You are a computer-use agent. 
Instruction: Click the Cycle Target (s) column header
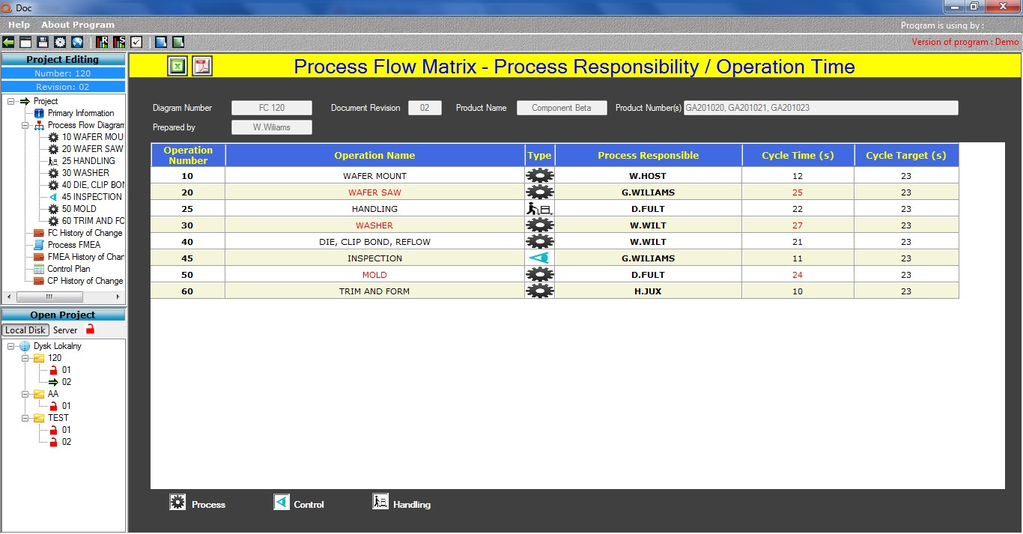click(906, 155)
